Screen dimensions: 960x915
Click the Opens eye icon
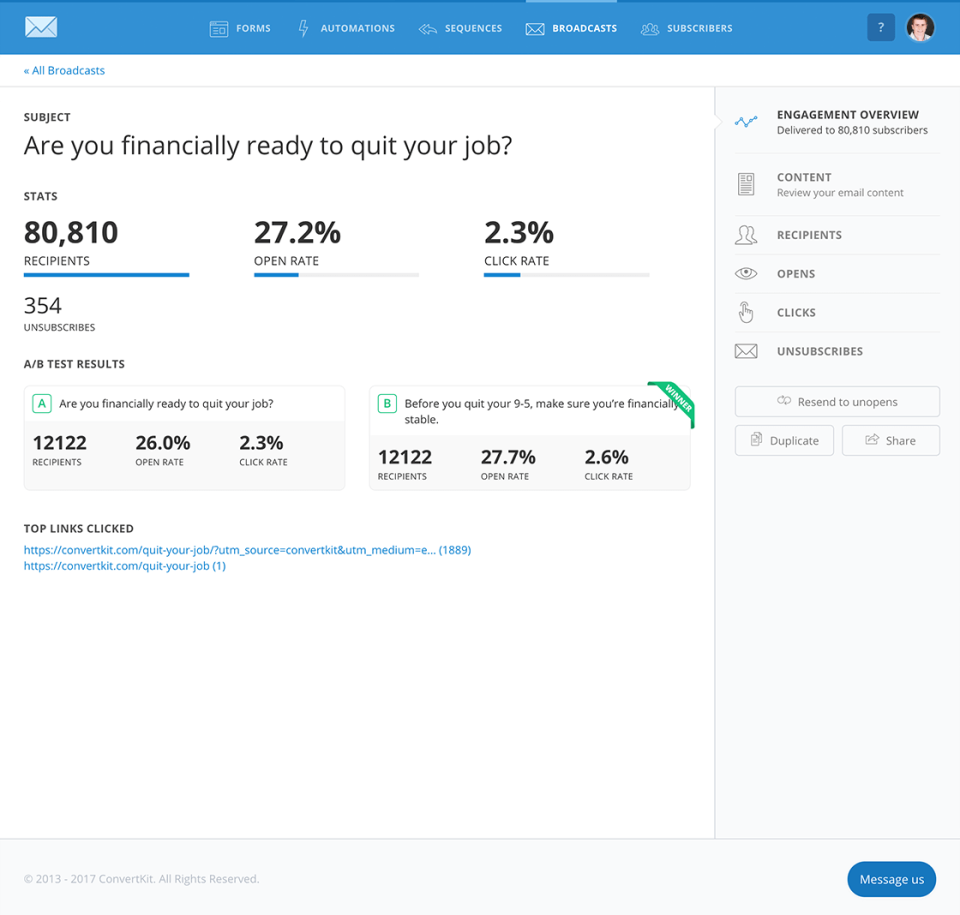point(746,273)
